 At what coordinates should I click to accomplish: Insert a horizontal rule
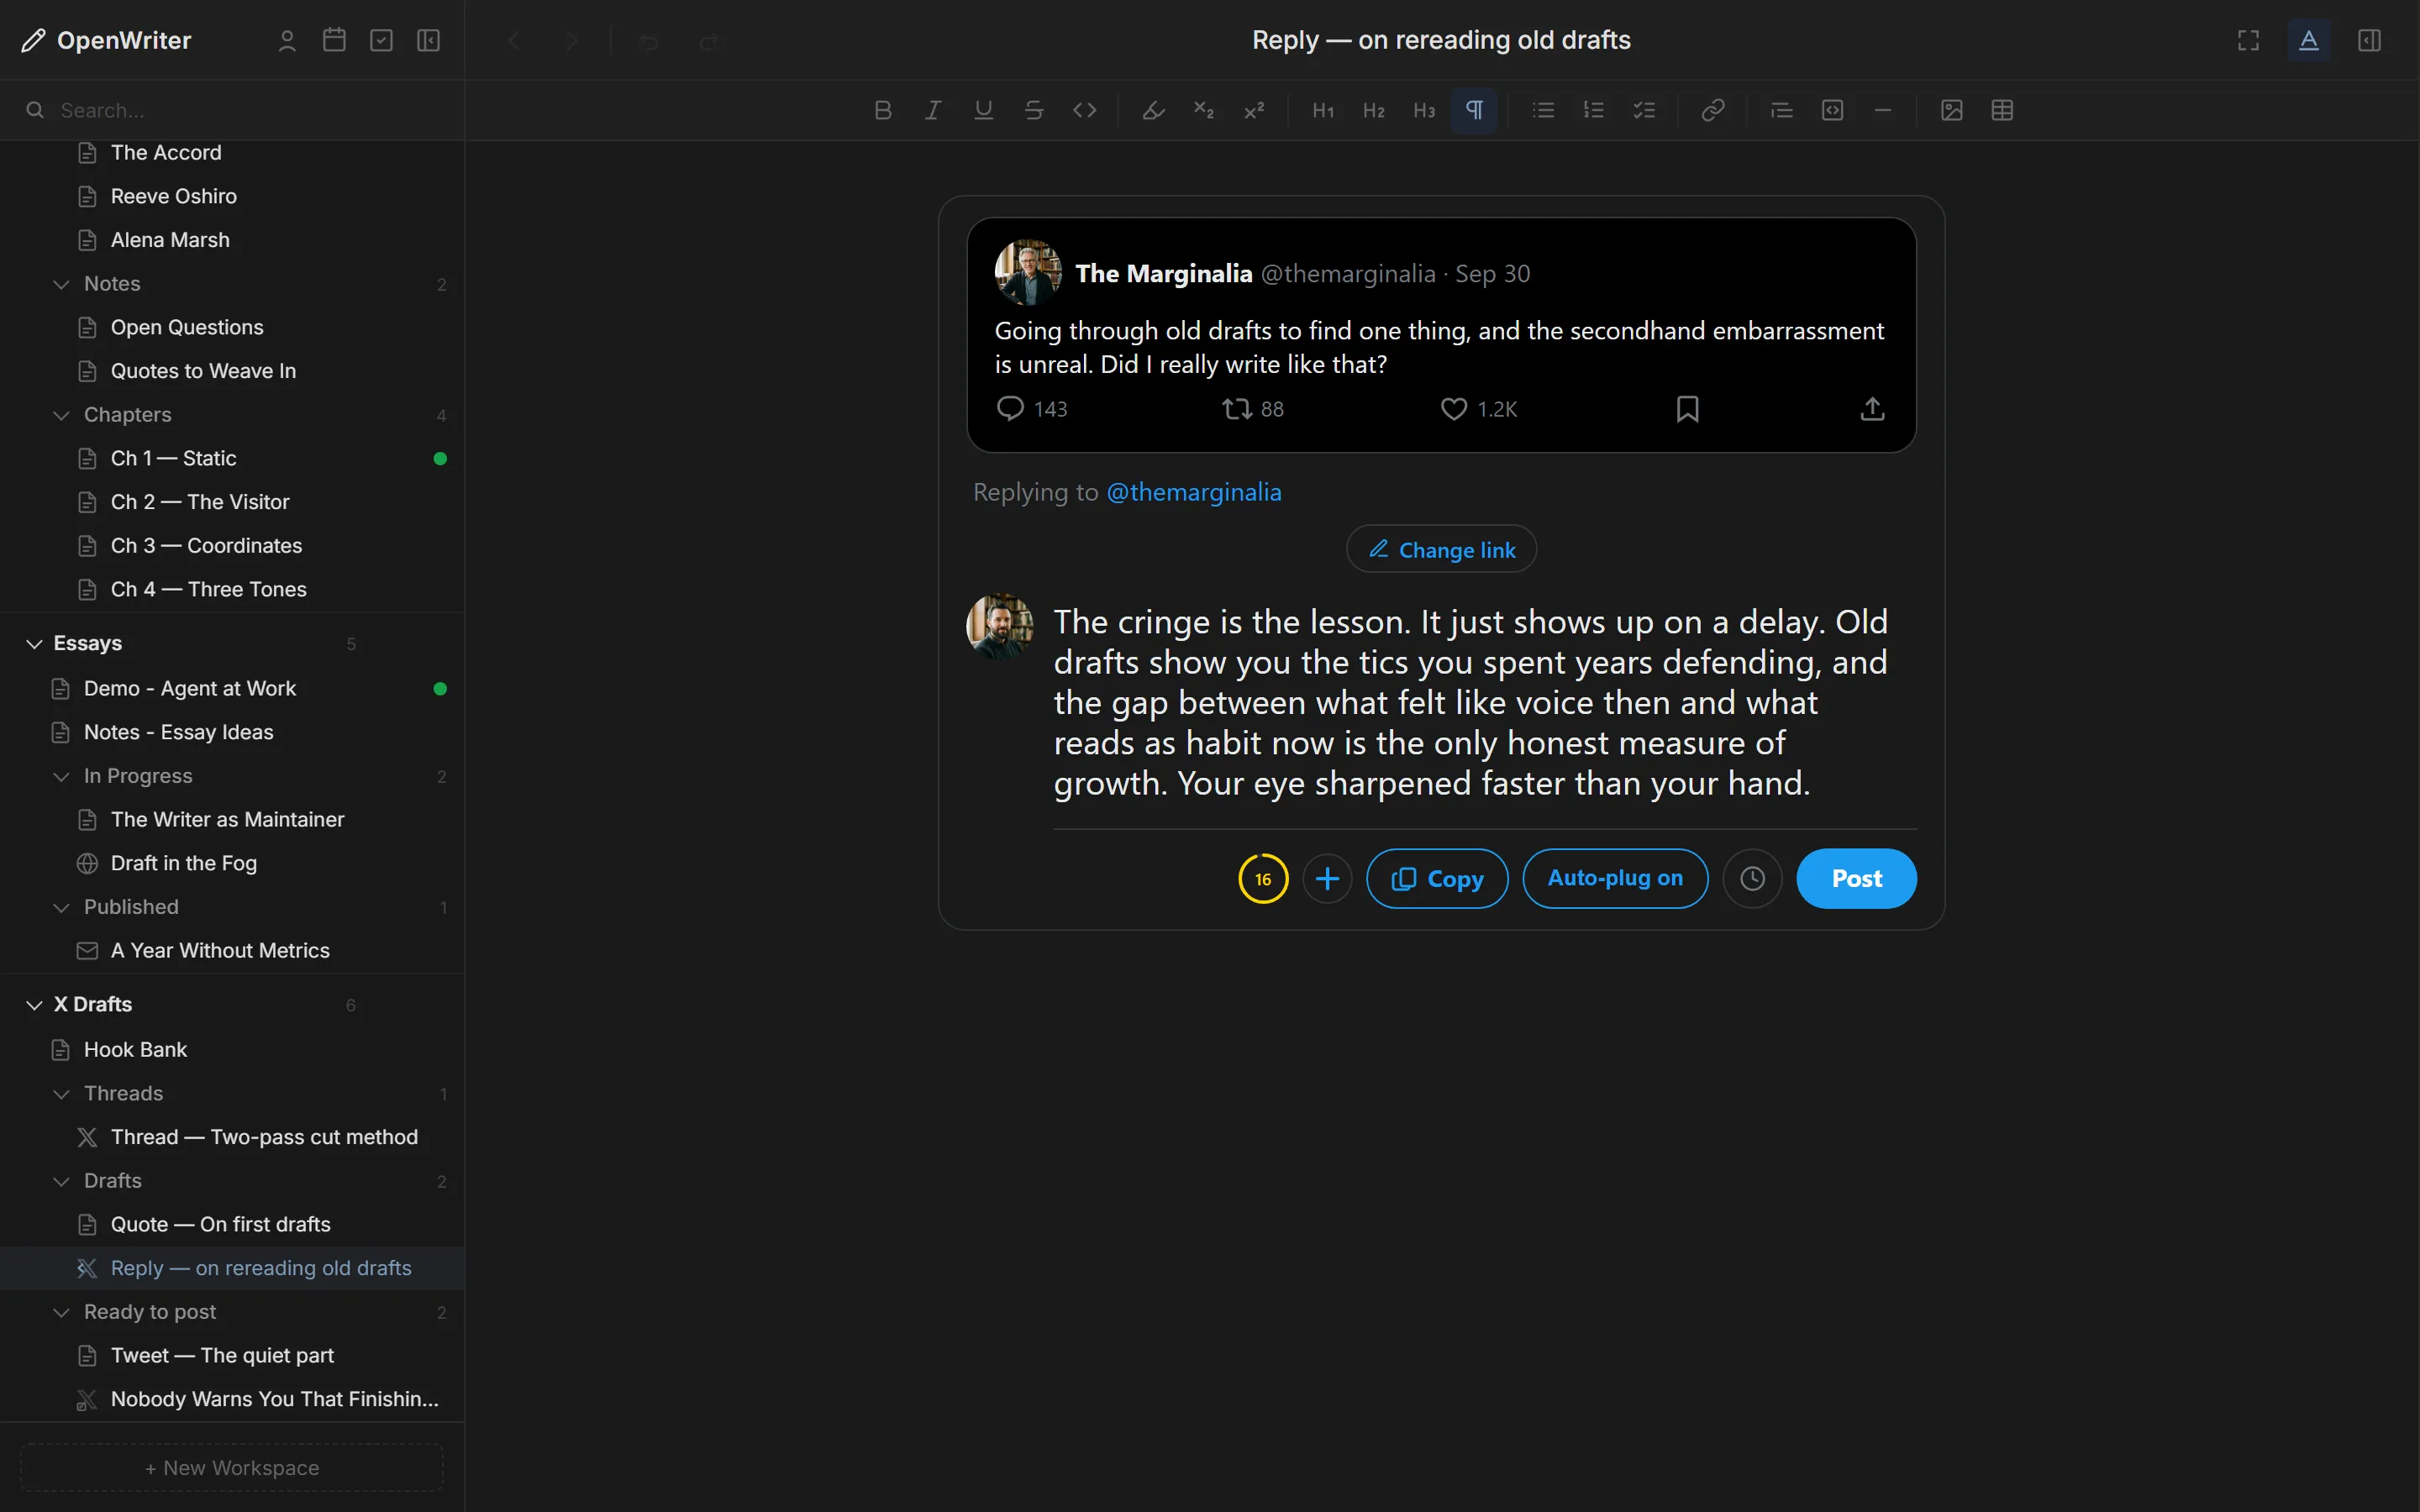[1882, 110]
